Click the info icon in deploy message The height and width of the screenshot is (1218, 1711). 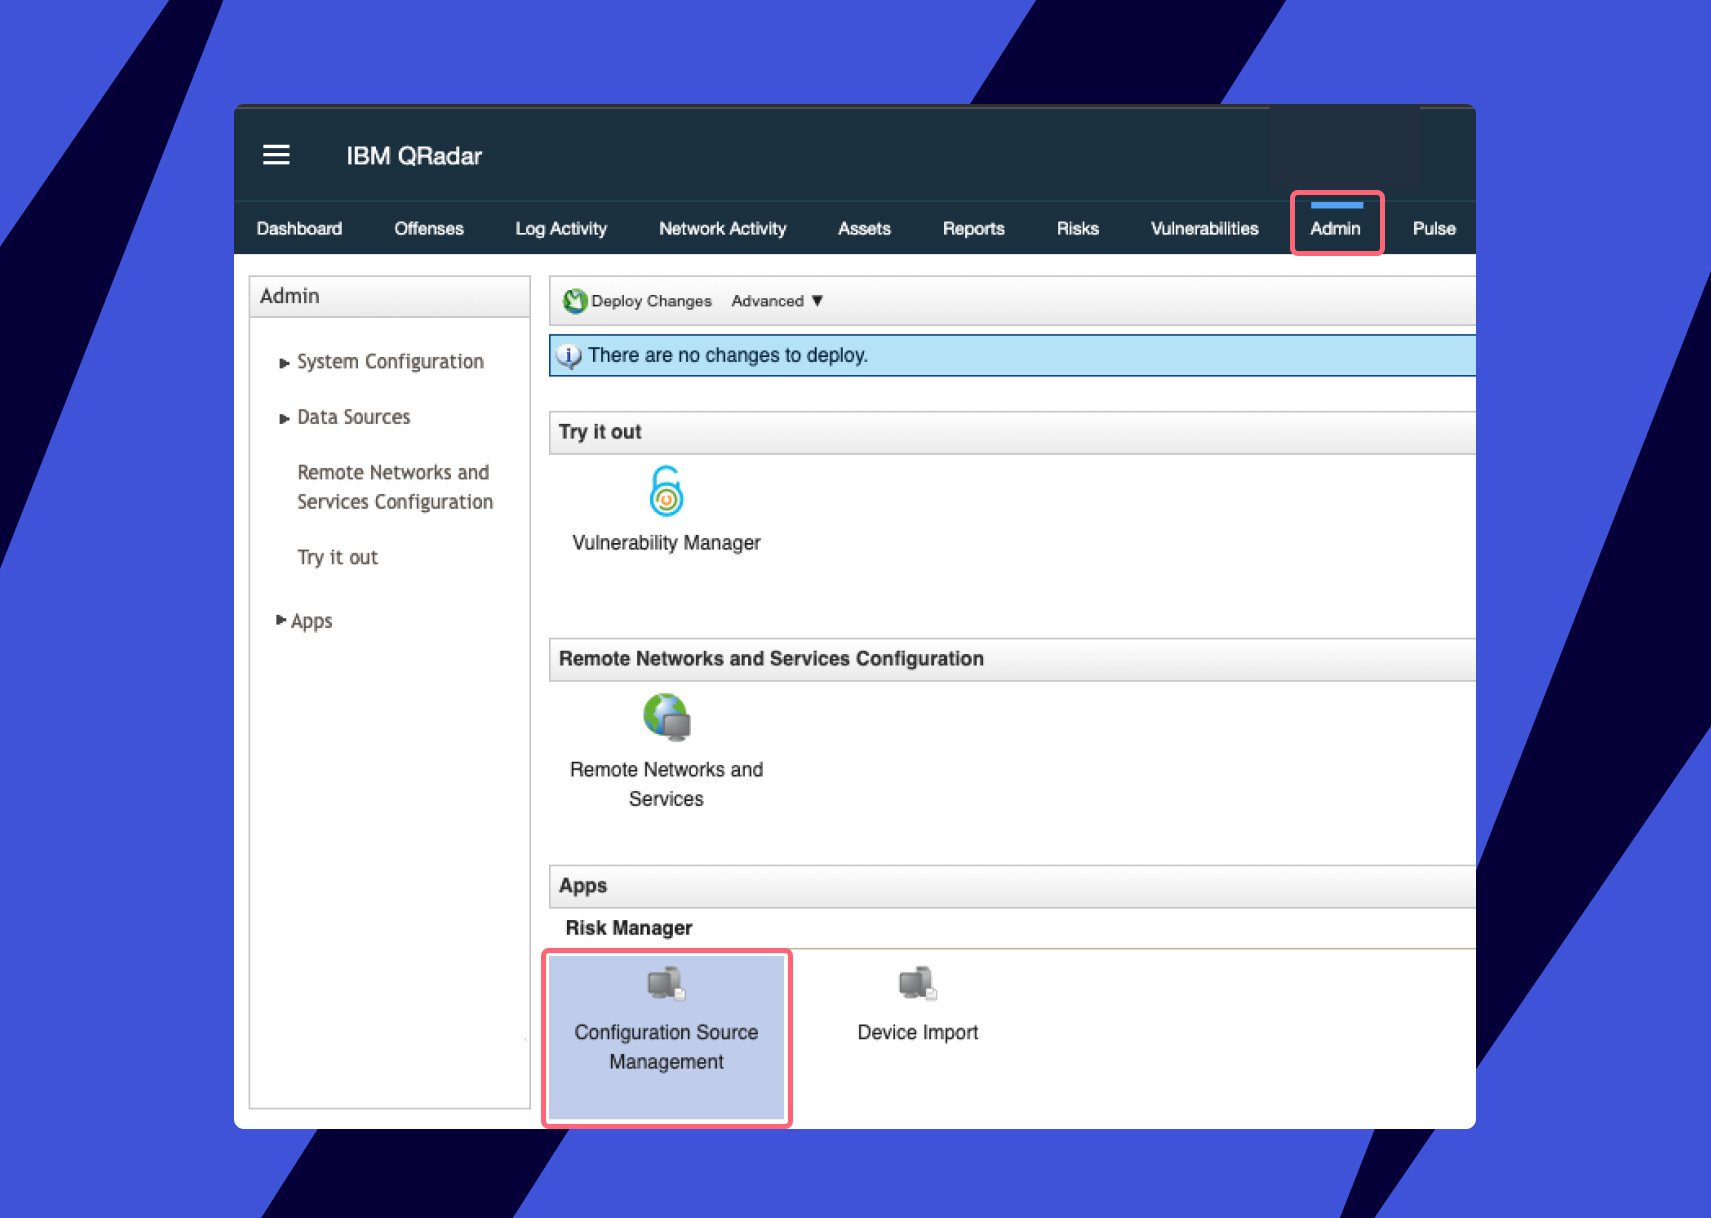tap(569, 356)
